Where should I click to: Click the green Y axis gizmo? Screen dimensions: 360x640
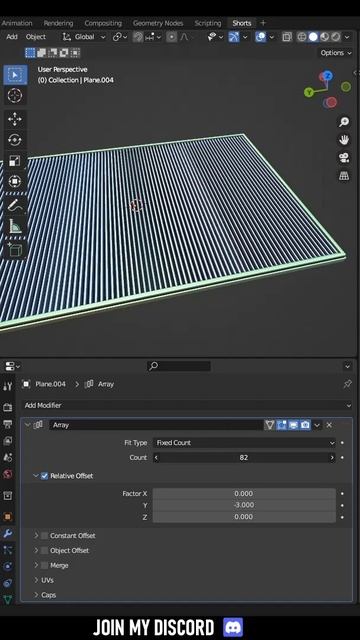point(309,92)
